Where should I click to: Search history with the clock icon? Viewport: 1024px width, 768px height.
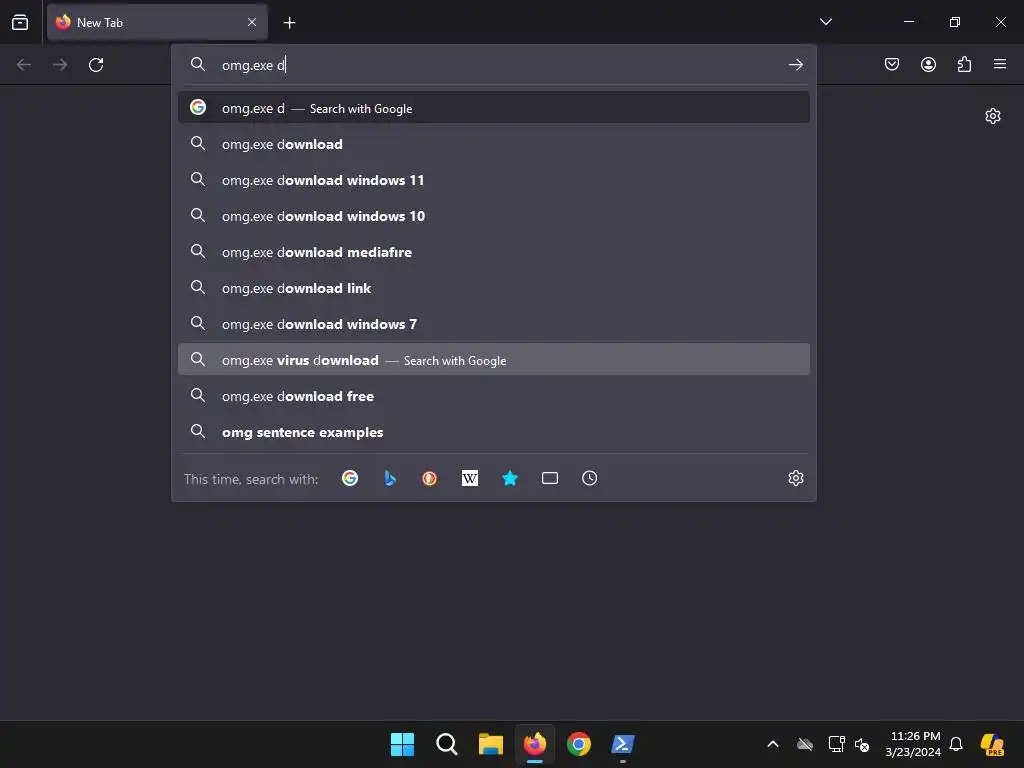(x=590, y=478)
